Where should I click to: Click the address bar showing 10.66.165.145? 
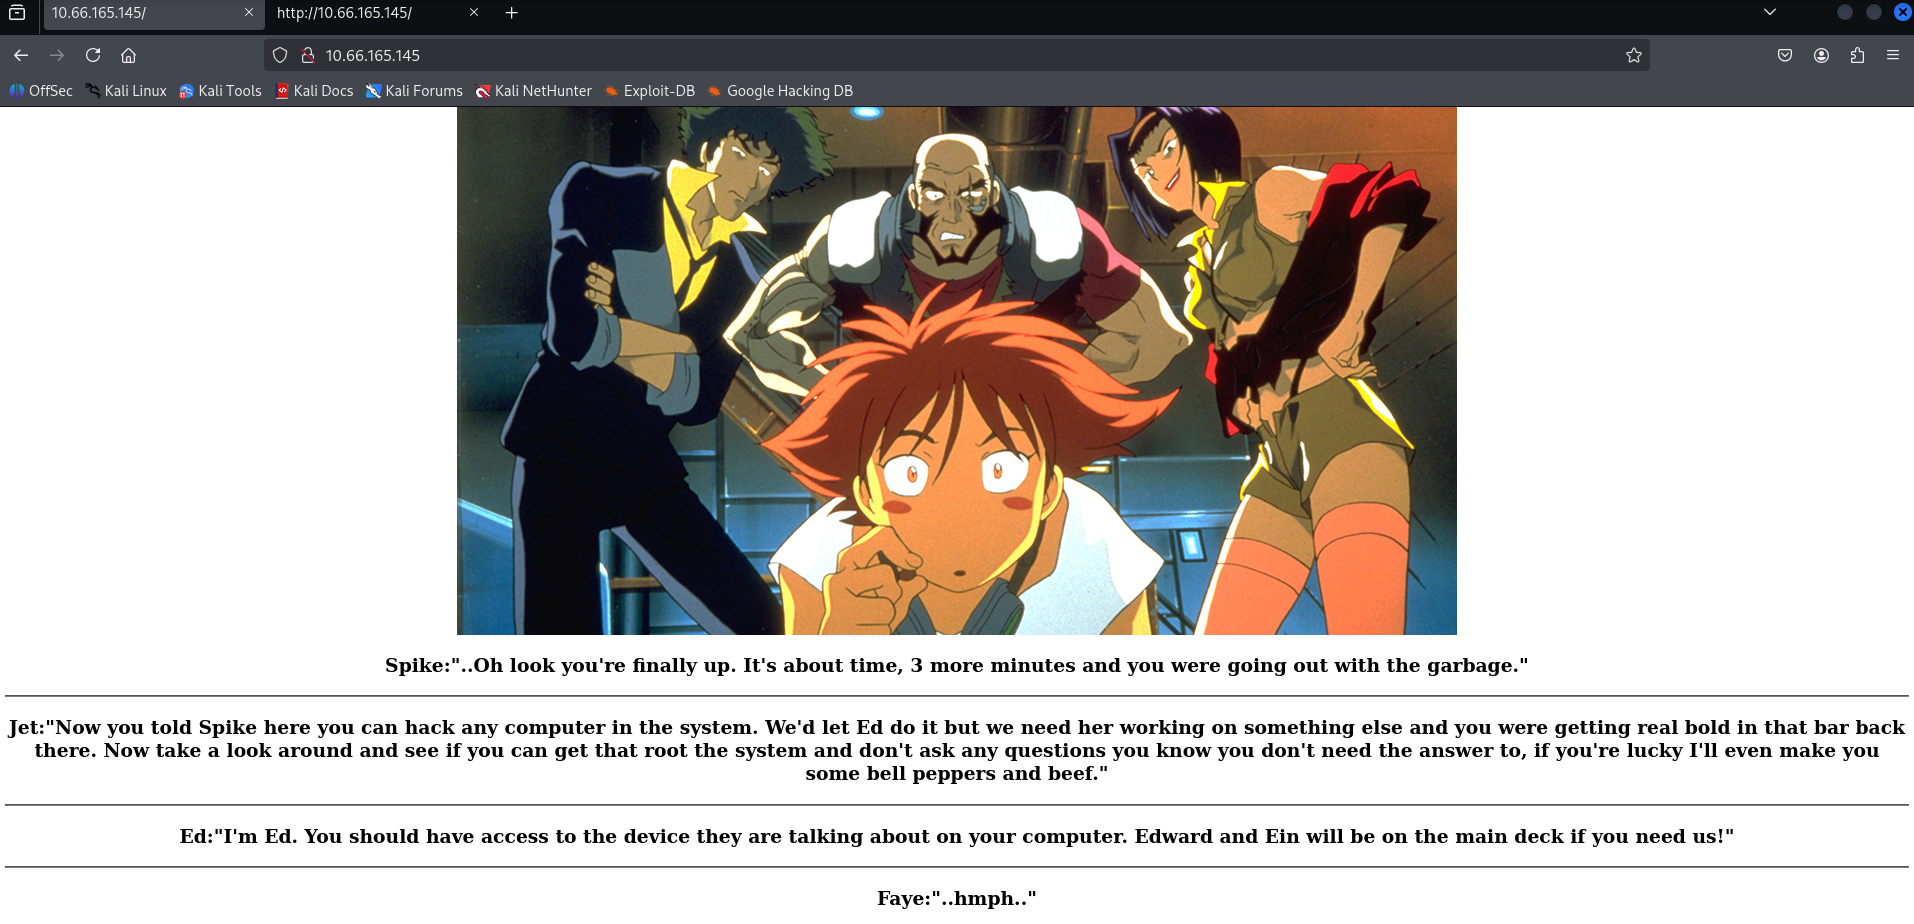pyautogui.click(x=900, y=55)
